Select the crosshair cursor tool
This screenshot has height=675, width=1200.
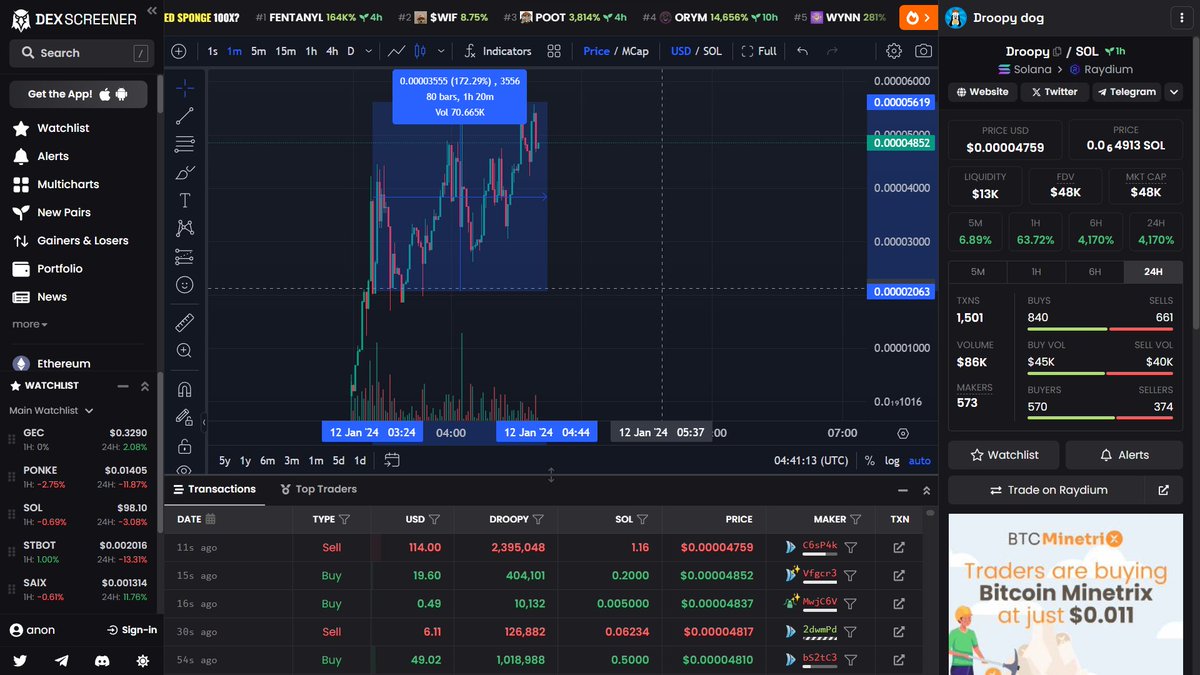point(185,87)
